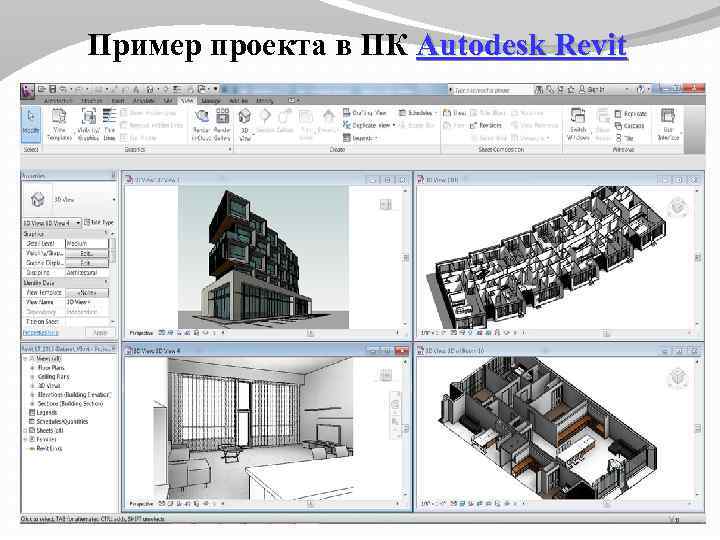The image size is (720, 540).
Task: Click the Detail Level Medium value field
Action: (87, 244)
